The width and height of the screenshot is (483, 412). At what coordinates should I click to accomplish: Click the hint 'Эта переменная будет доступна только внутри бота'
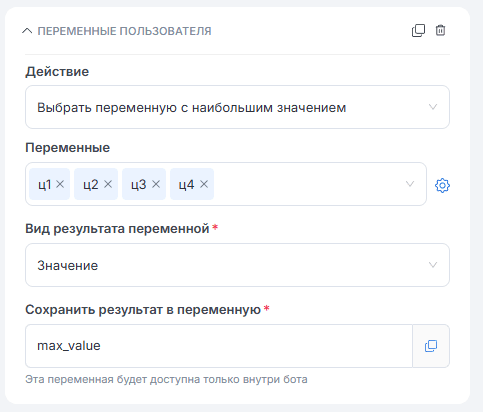coord(166,379)
